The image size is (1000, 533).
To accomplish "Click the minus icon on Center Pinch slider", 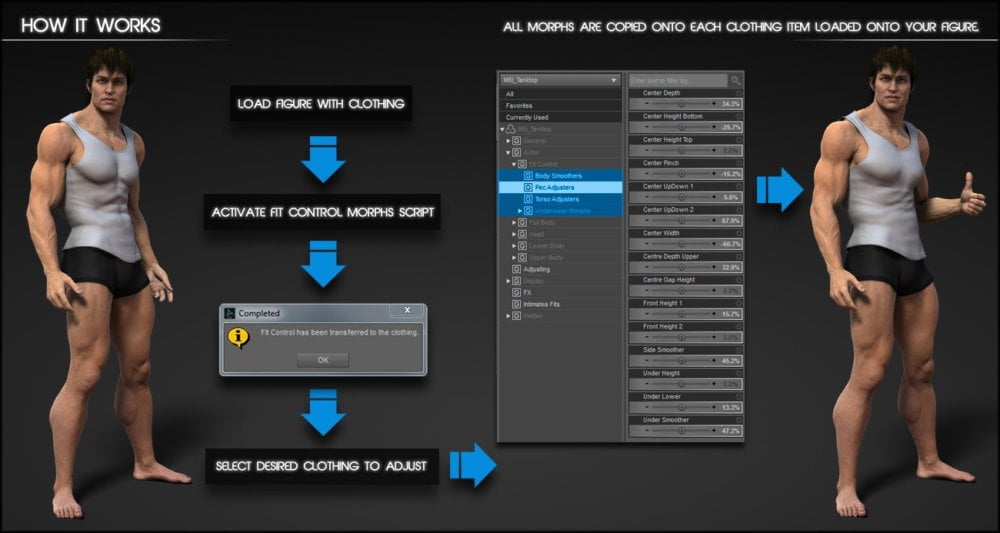I will [647, 173].
